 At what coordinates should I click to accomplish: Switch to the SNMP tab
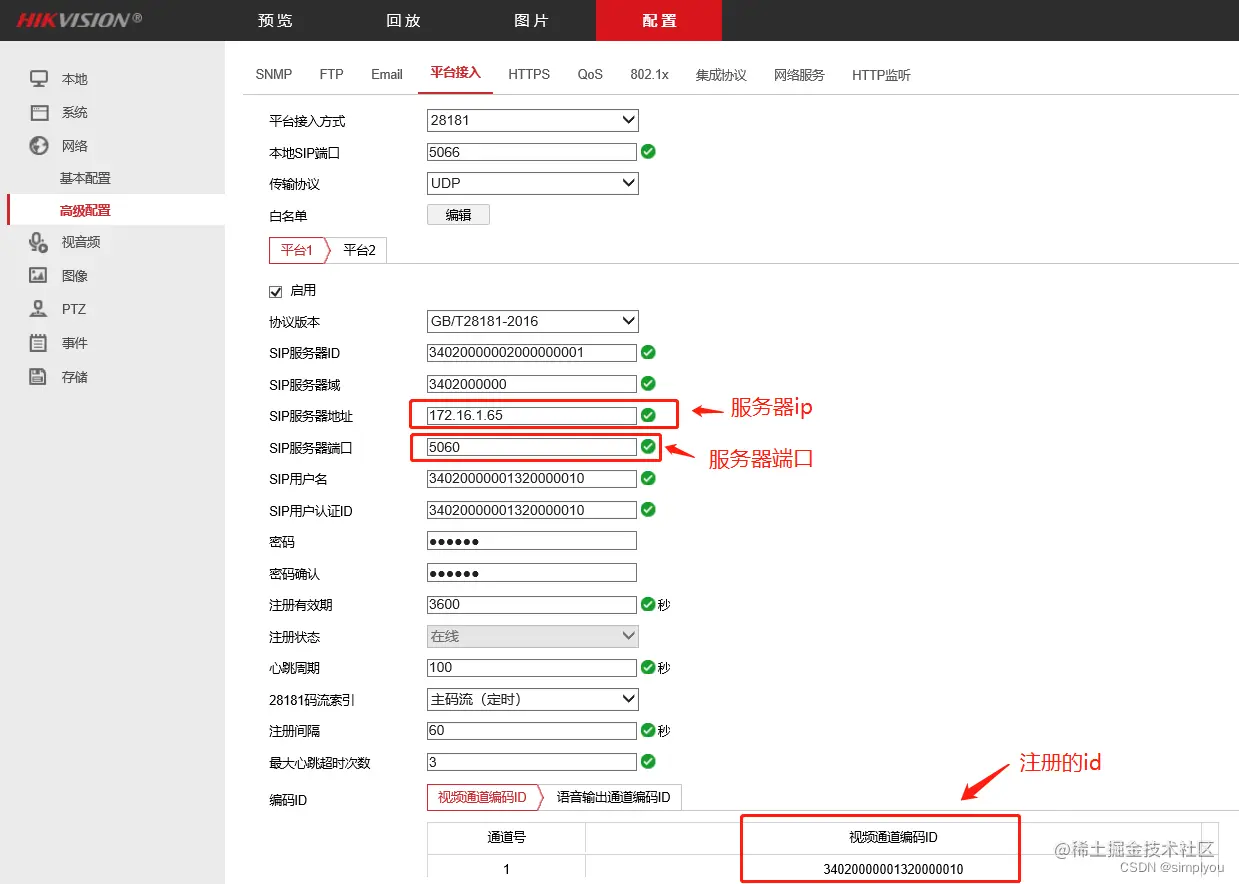[274, 74]
